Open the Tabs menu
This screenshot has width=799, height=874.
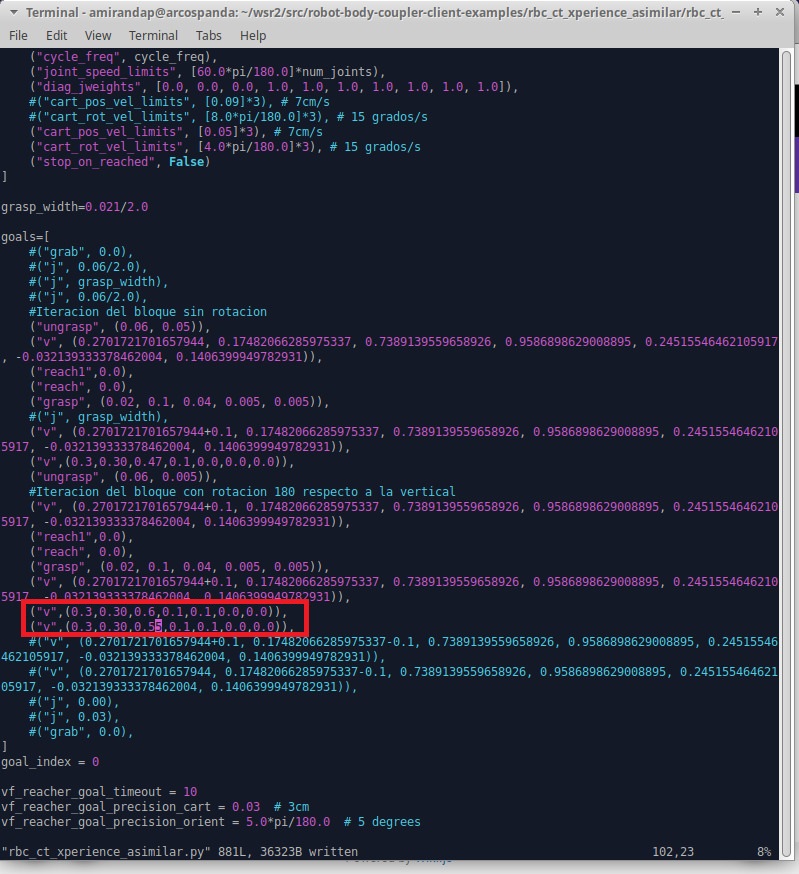click(208, 35)
